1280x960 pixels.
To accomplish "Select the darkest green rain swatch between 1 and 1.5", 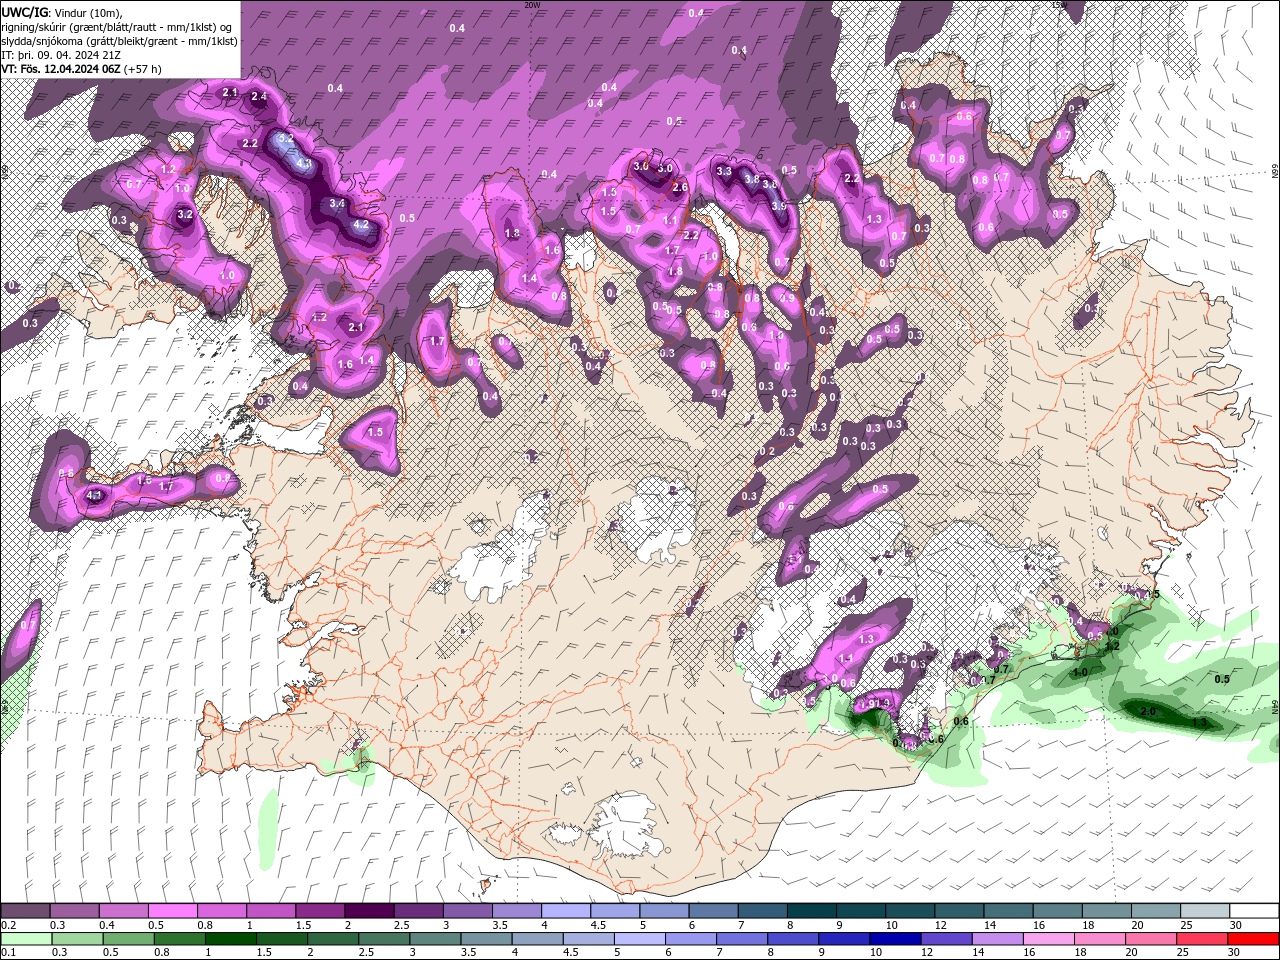I will tap(230, 939).
